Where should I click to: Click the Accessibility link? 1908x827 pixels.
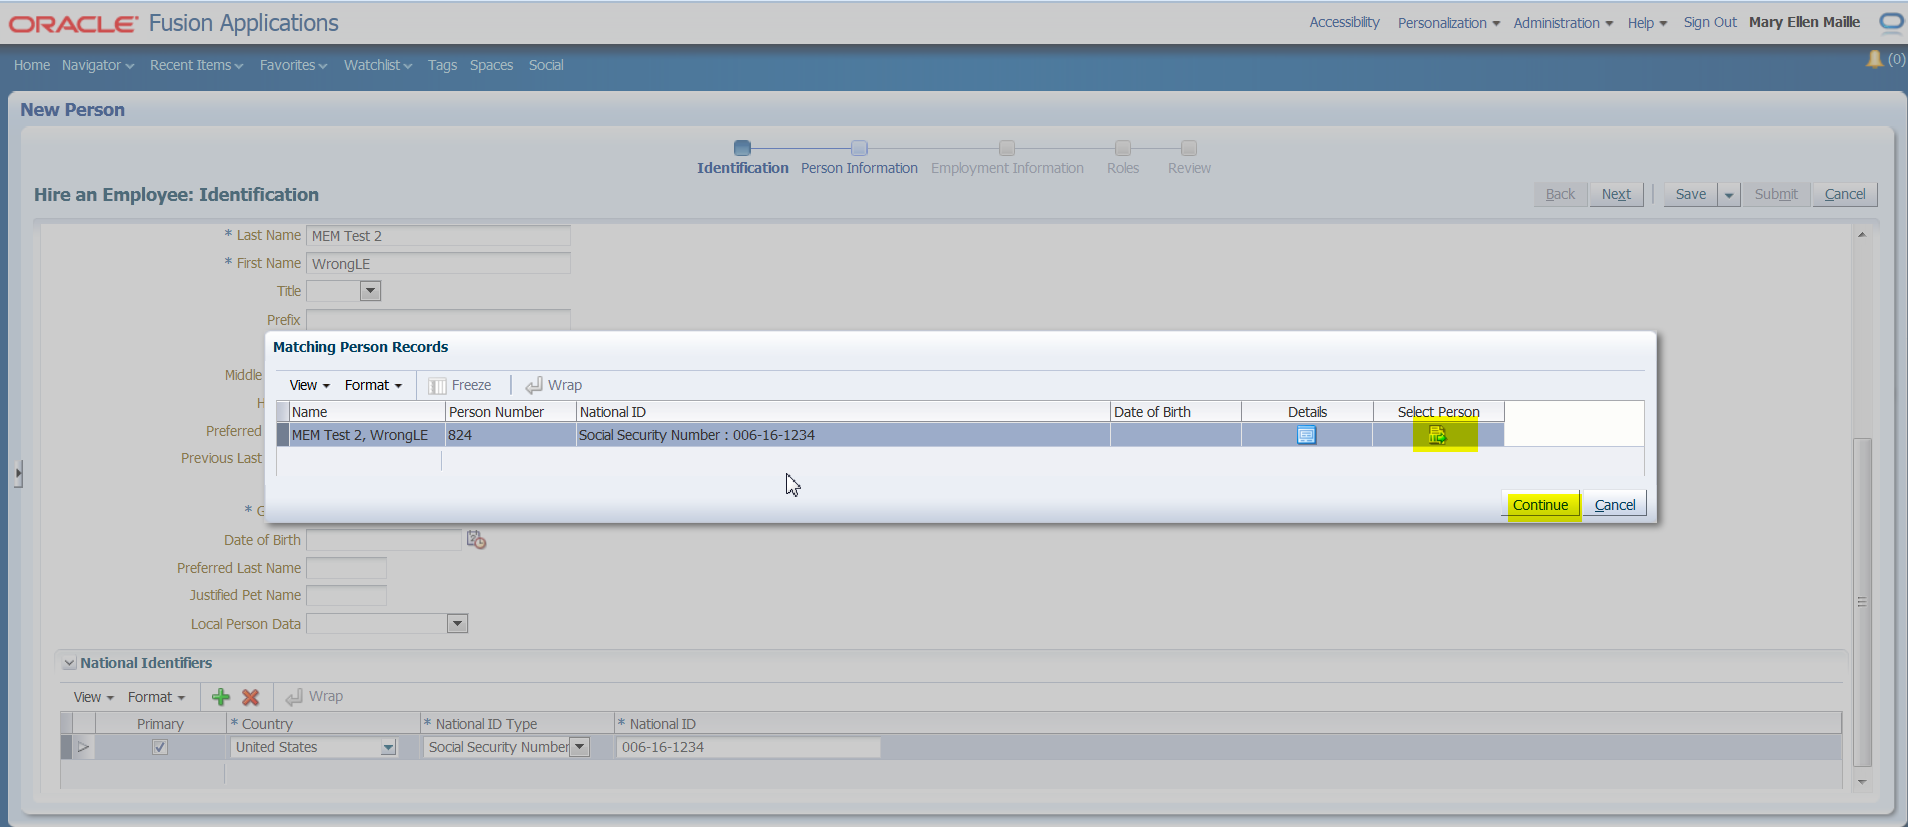pyautogui.click(x=1344, y=22)
